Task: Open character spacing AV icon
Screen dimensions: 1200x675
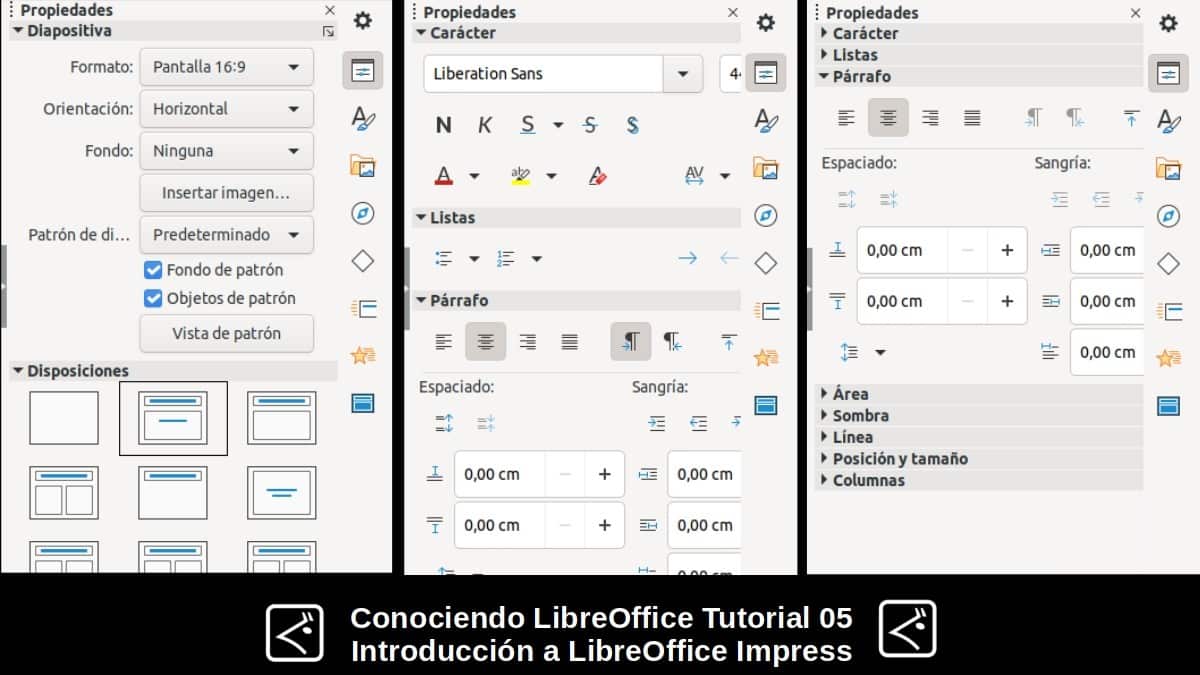Action: click(x=694, y=176)
